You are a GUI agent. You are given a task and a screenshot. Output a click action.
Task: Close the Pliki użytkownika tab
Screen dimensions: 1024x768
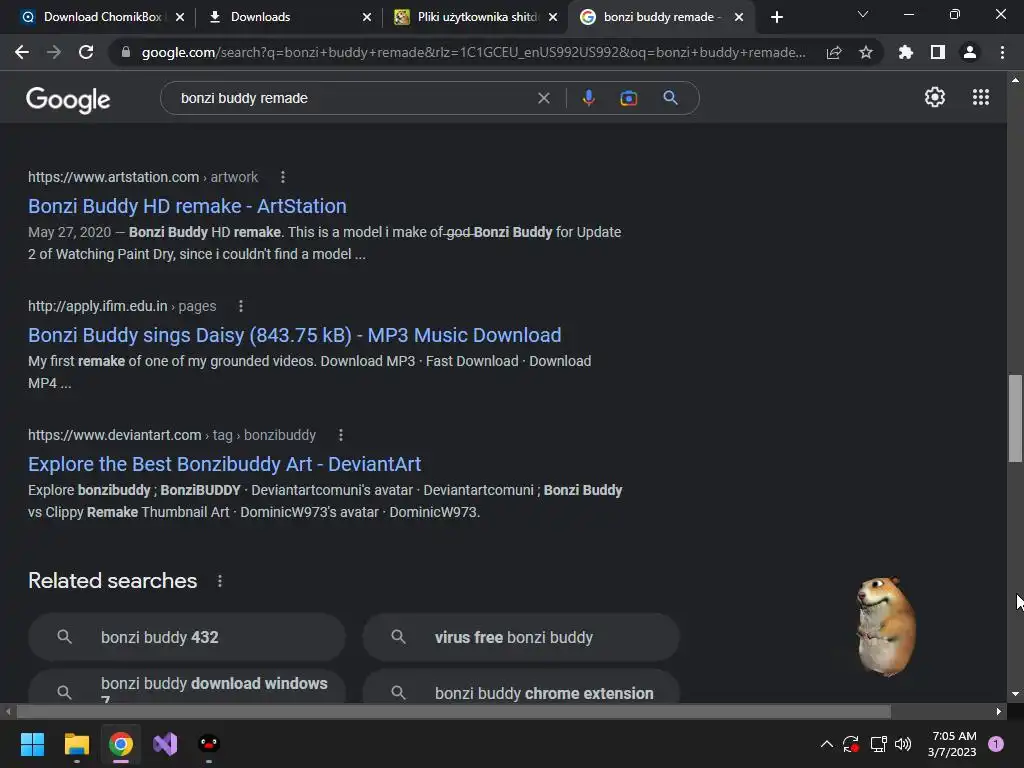[553, 17]
